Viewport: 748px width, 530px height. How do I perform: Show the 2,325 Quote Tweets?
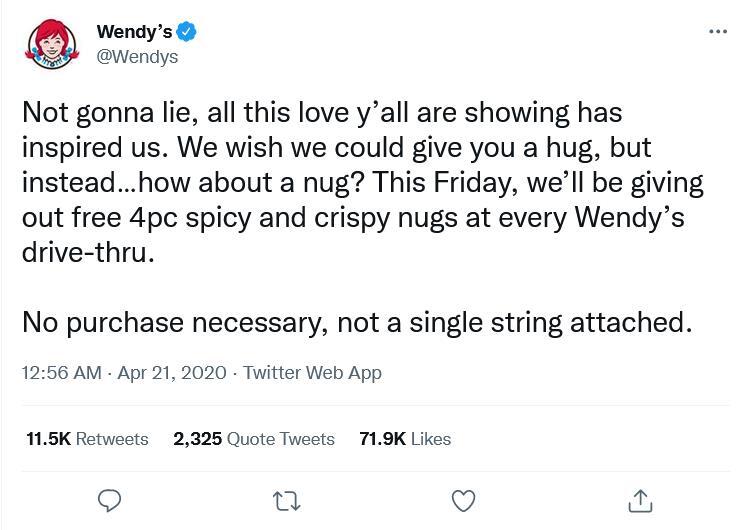point(254,439)
